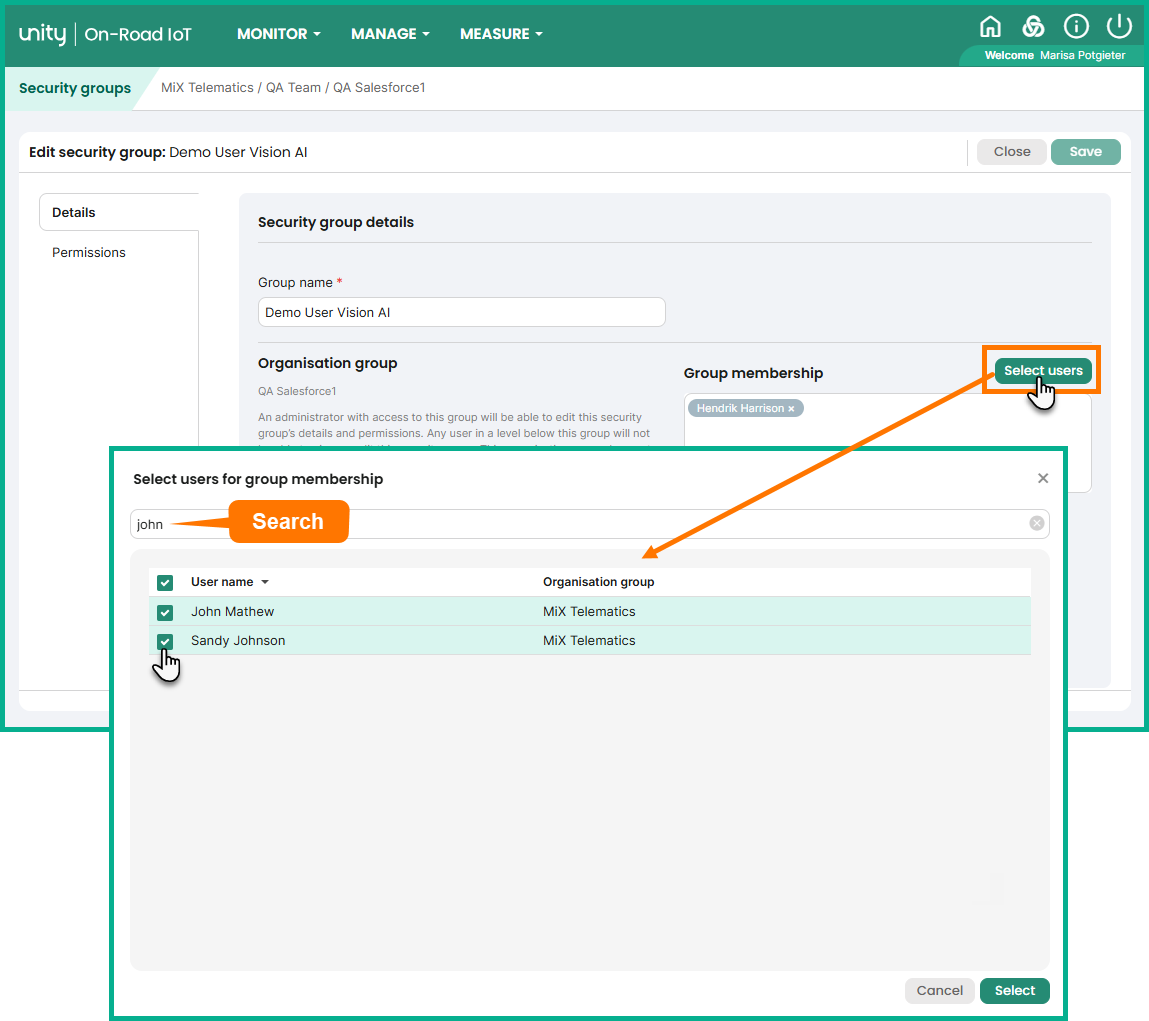Uncheck Sandy Johnson checkbox
This screenshot has height=1021, width=1149.
pyautogui.click(x=165, y=641)
